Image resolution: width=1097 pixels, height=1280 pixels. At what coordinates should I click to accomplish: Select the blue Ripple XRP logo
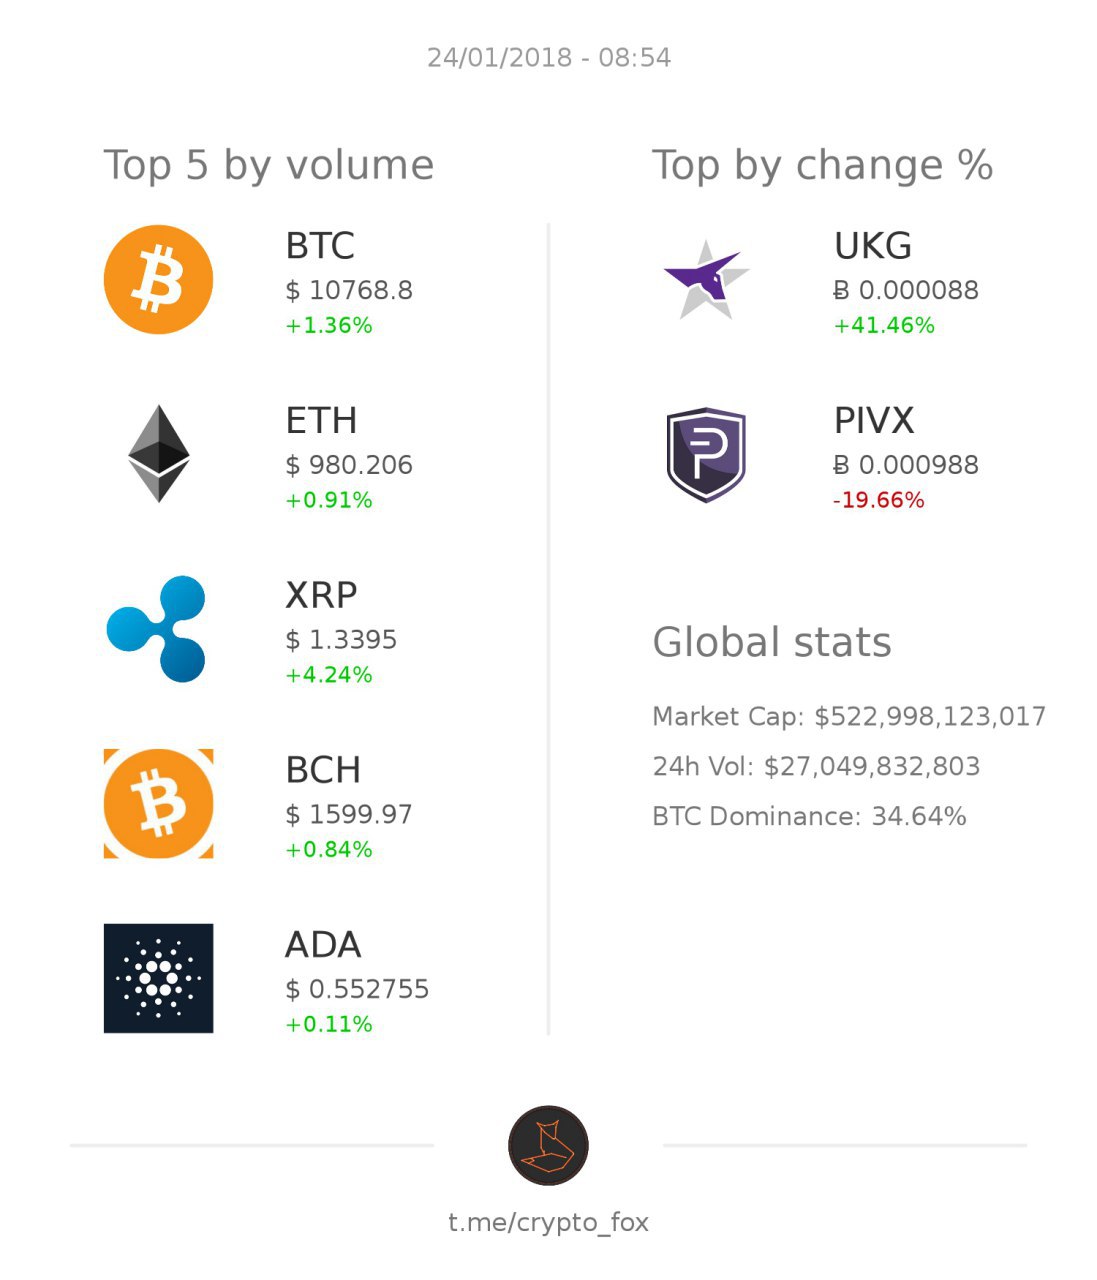[x=157, y=629]
